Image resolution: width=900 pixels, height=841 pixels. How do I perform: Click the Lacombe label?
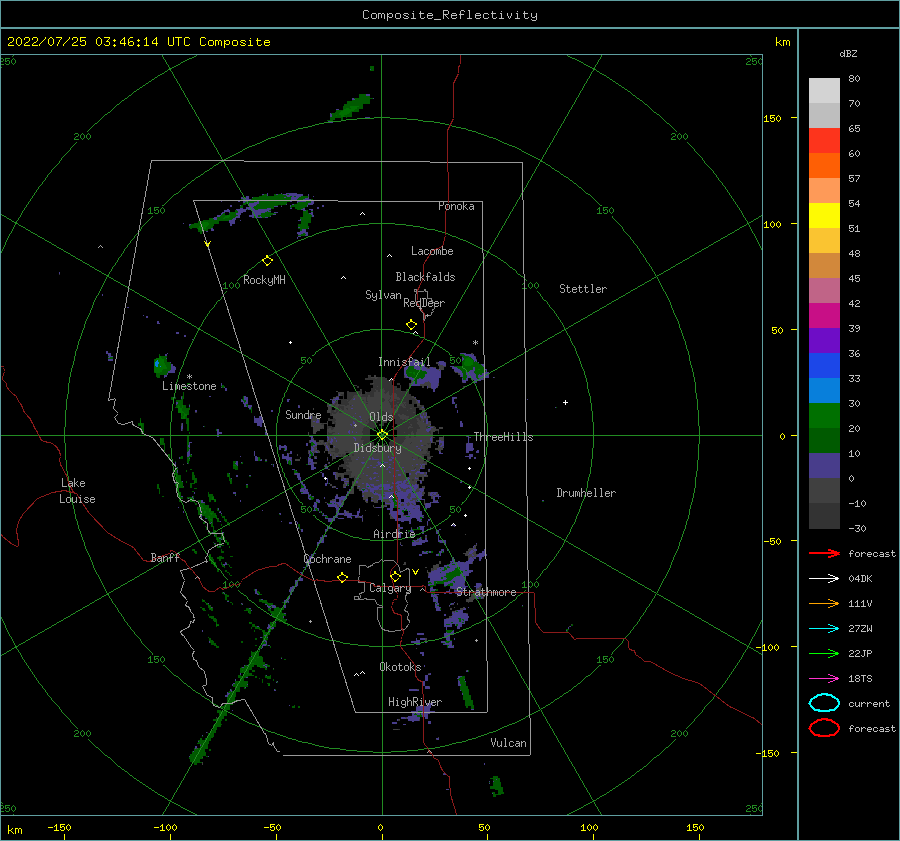pyautogui.click(x=432, y=251)
